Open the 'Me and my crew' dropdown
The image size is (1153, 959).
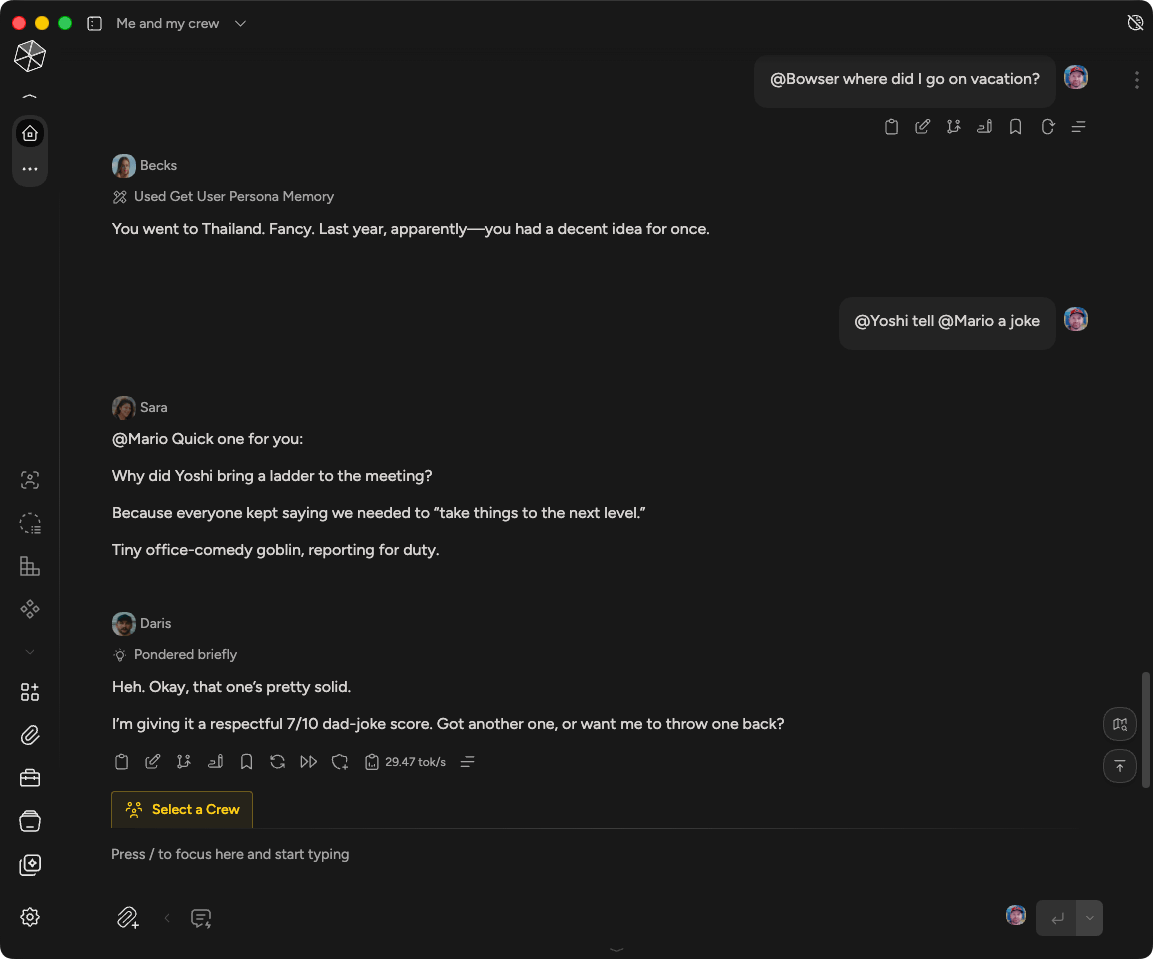click(240, 23)
